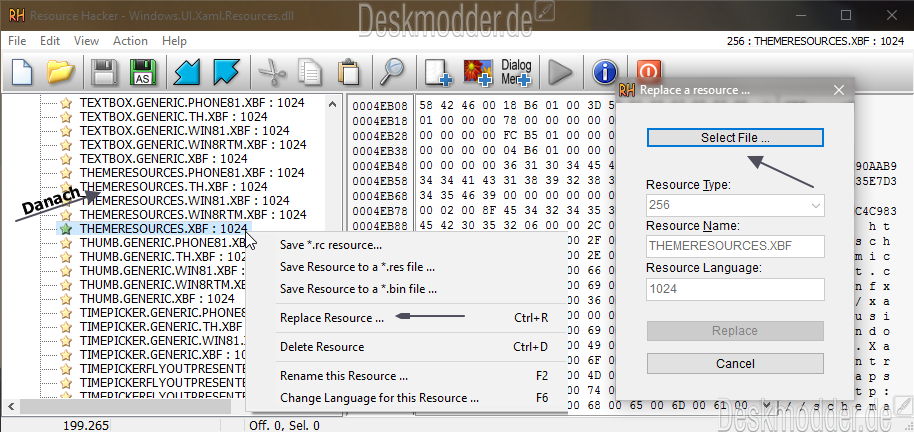The width and height of the screenshot is (914, 432).
Task: Select THEMERESOURCES.XBF : 1024 tree item
Action: 163,229
